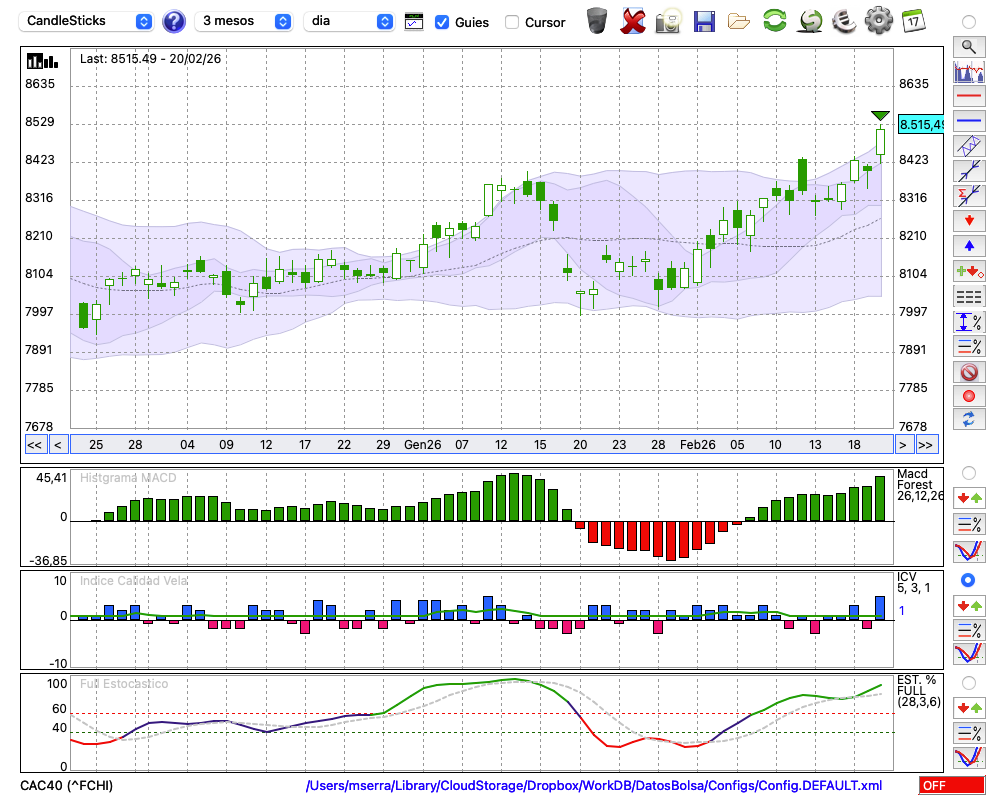Click the magnifying glass zoom tool
The height and width of the screenshot is (800, 1000).
click(x=968, y=46)
